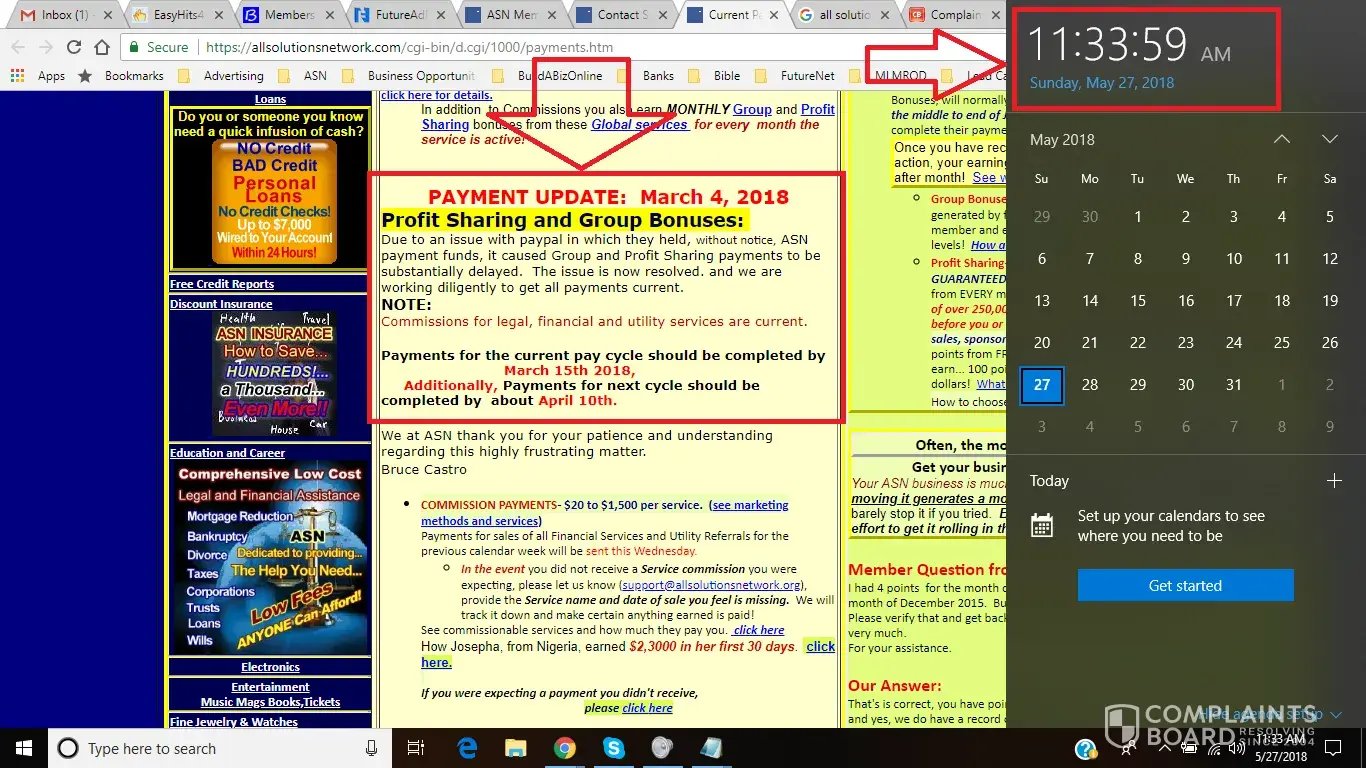
Task: Go to Chrome home page
Action: pos(101,47)
